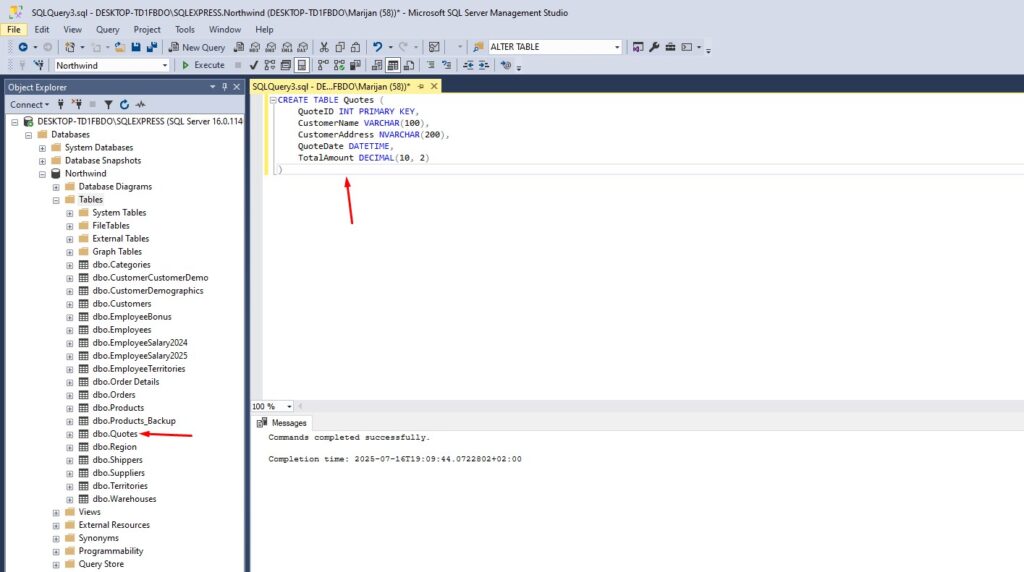Screen dimensions: 1024x572
Task: Open the Connect dropdown in Object Explorer
Action: pos(29,104)
